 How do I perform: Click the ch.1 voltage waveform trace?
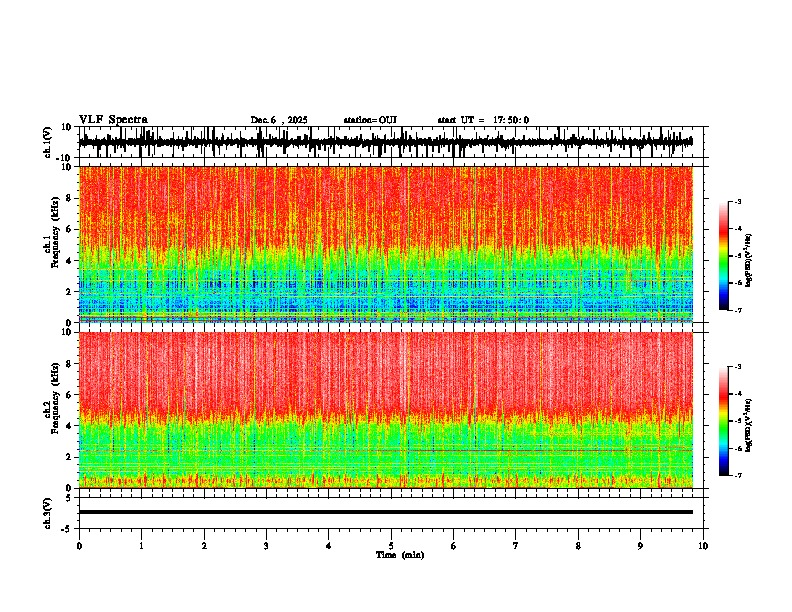(386, 142)
